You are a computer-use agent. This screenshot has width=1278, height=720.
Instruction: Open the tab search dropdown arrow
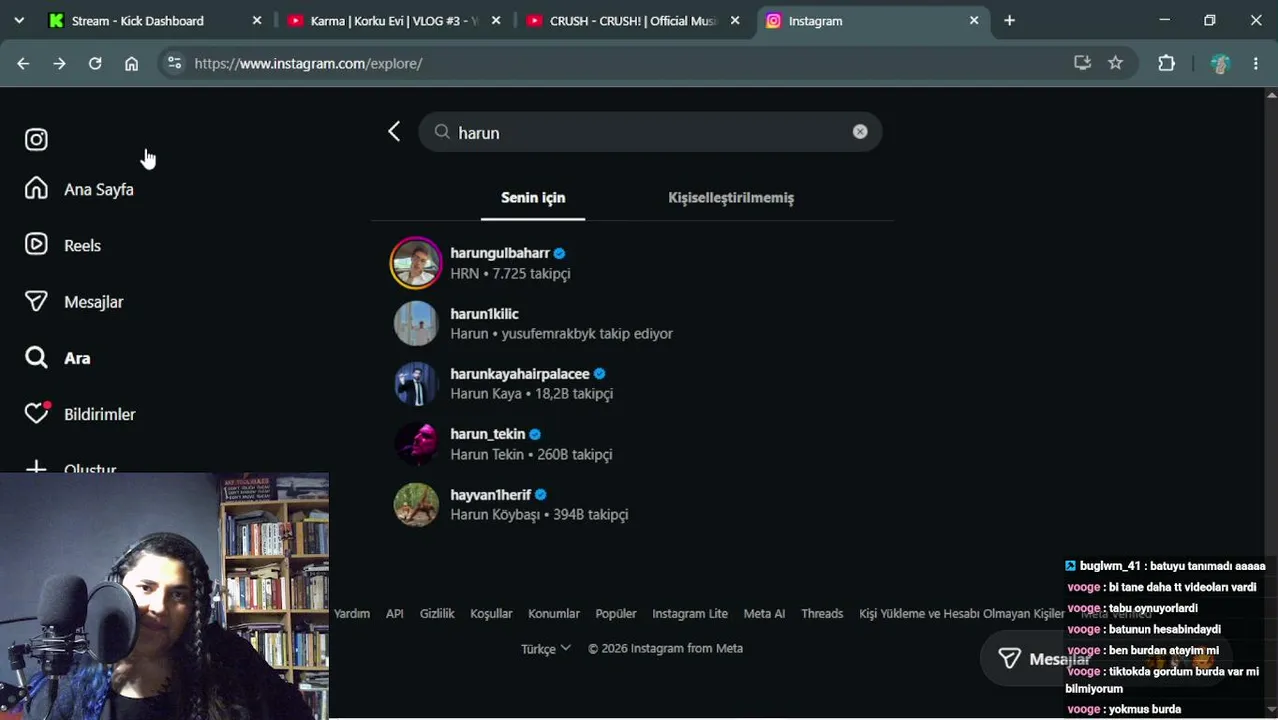pyautogui.click(x=18, y=20)
